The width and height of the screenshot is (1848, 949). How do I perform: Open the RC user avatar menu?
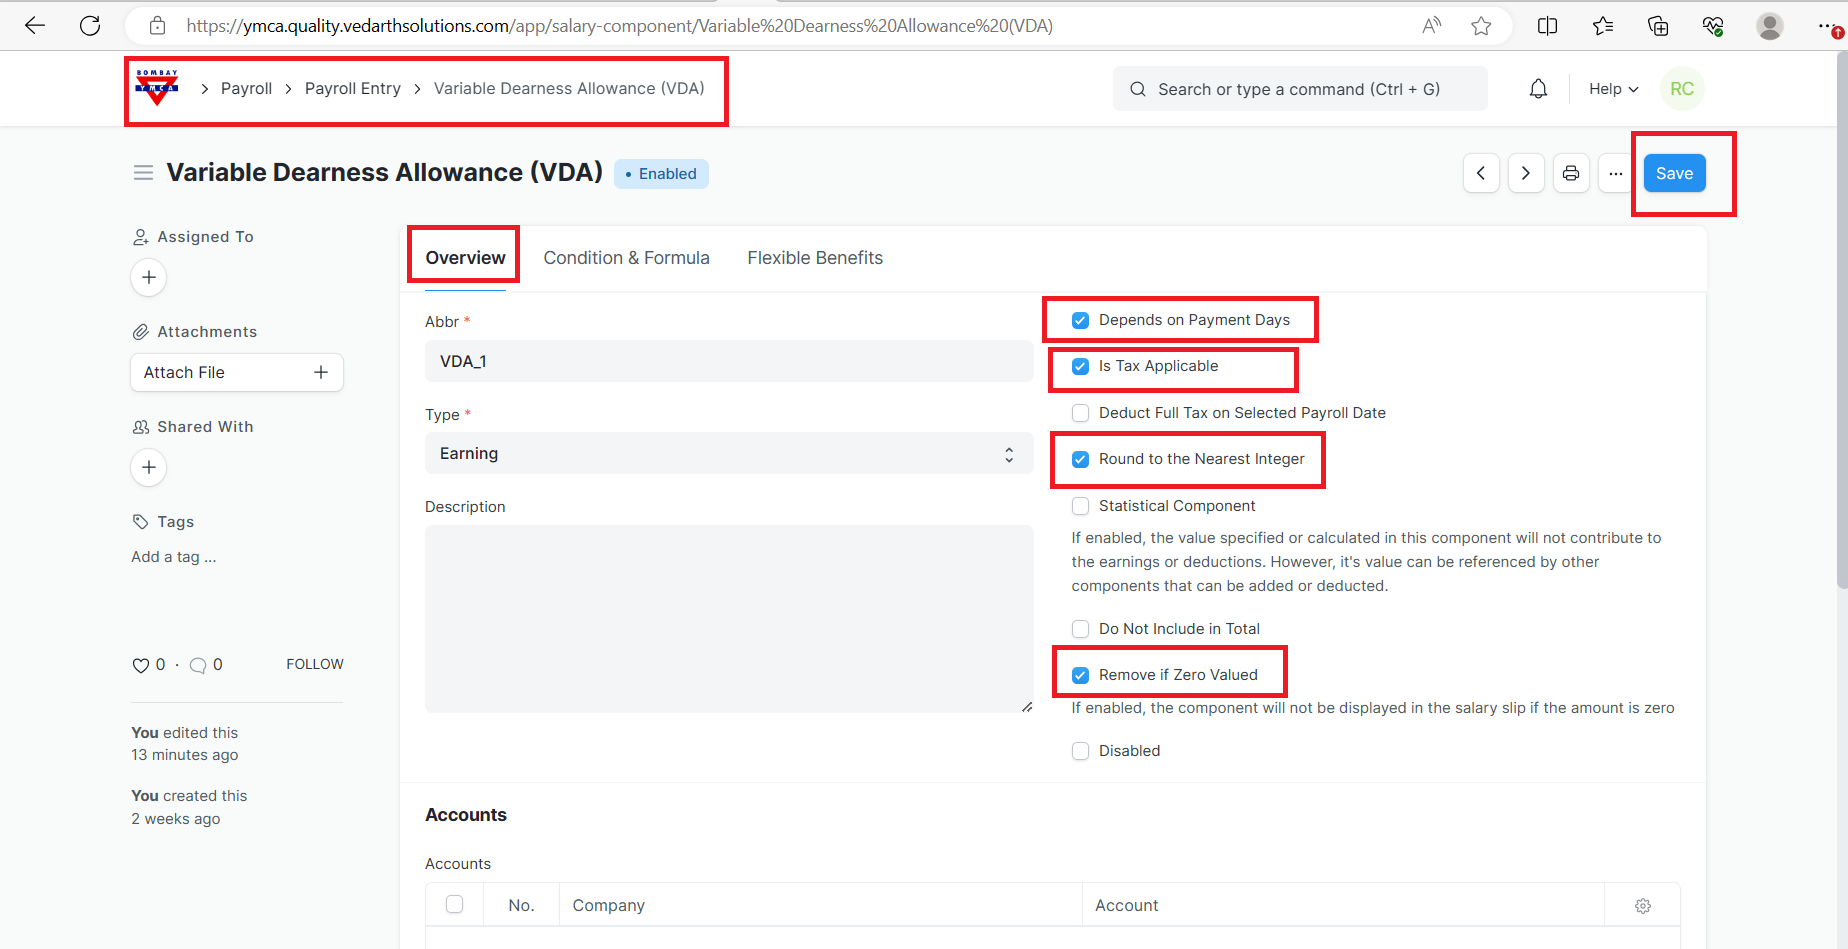click(1682, 89)
